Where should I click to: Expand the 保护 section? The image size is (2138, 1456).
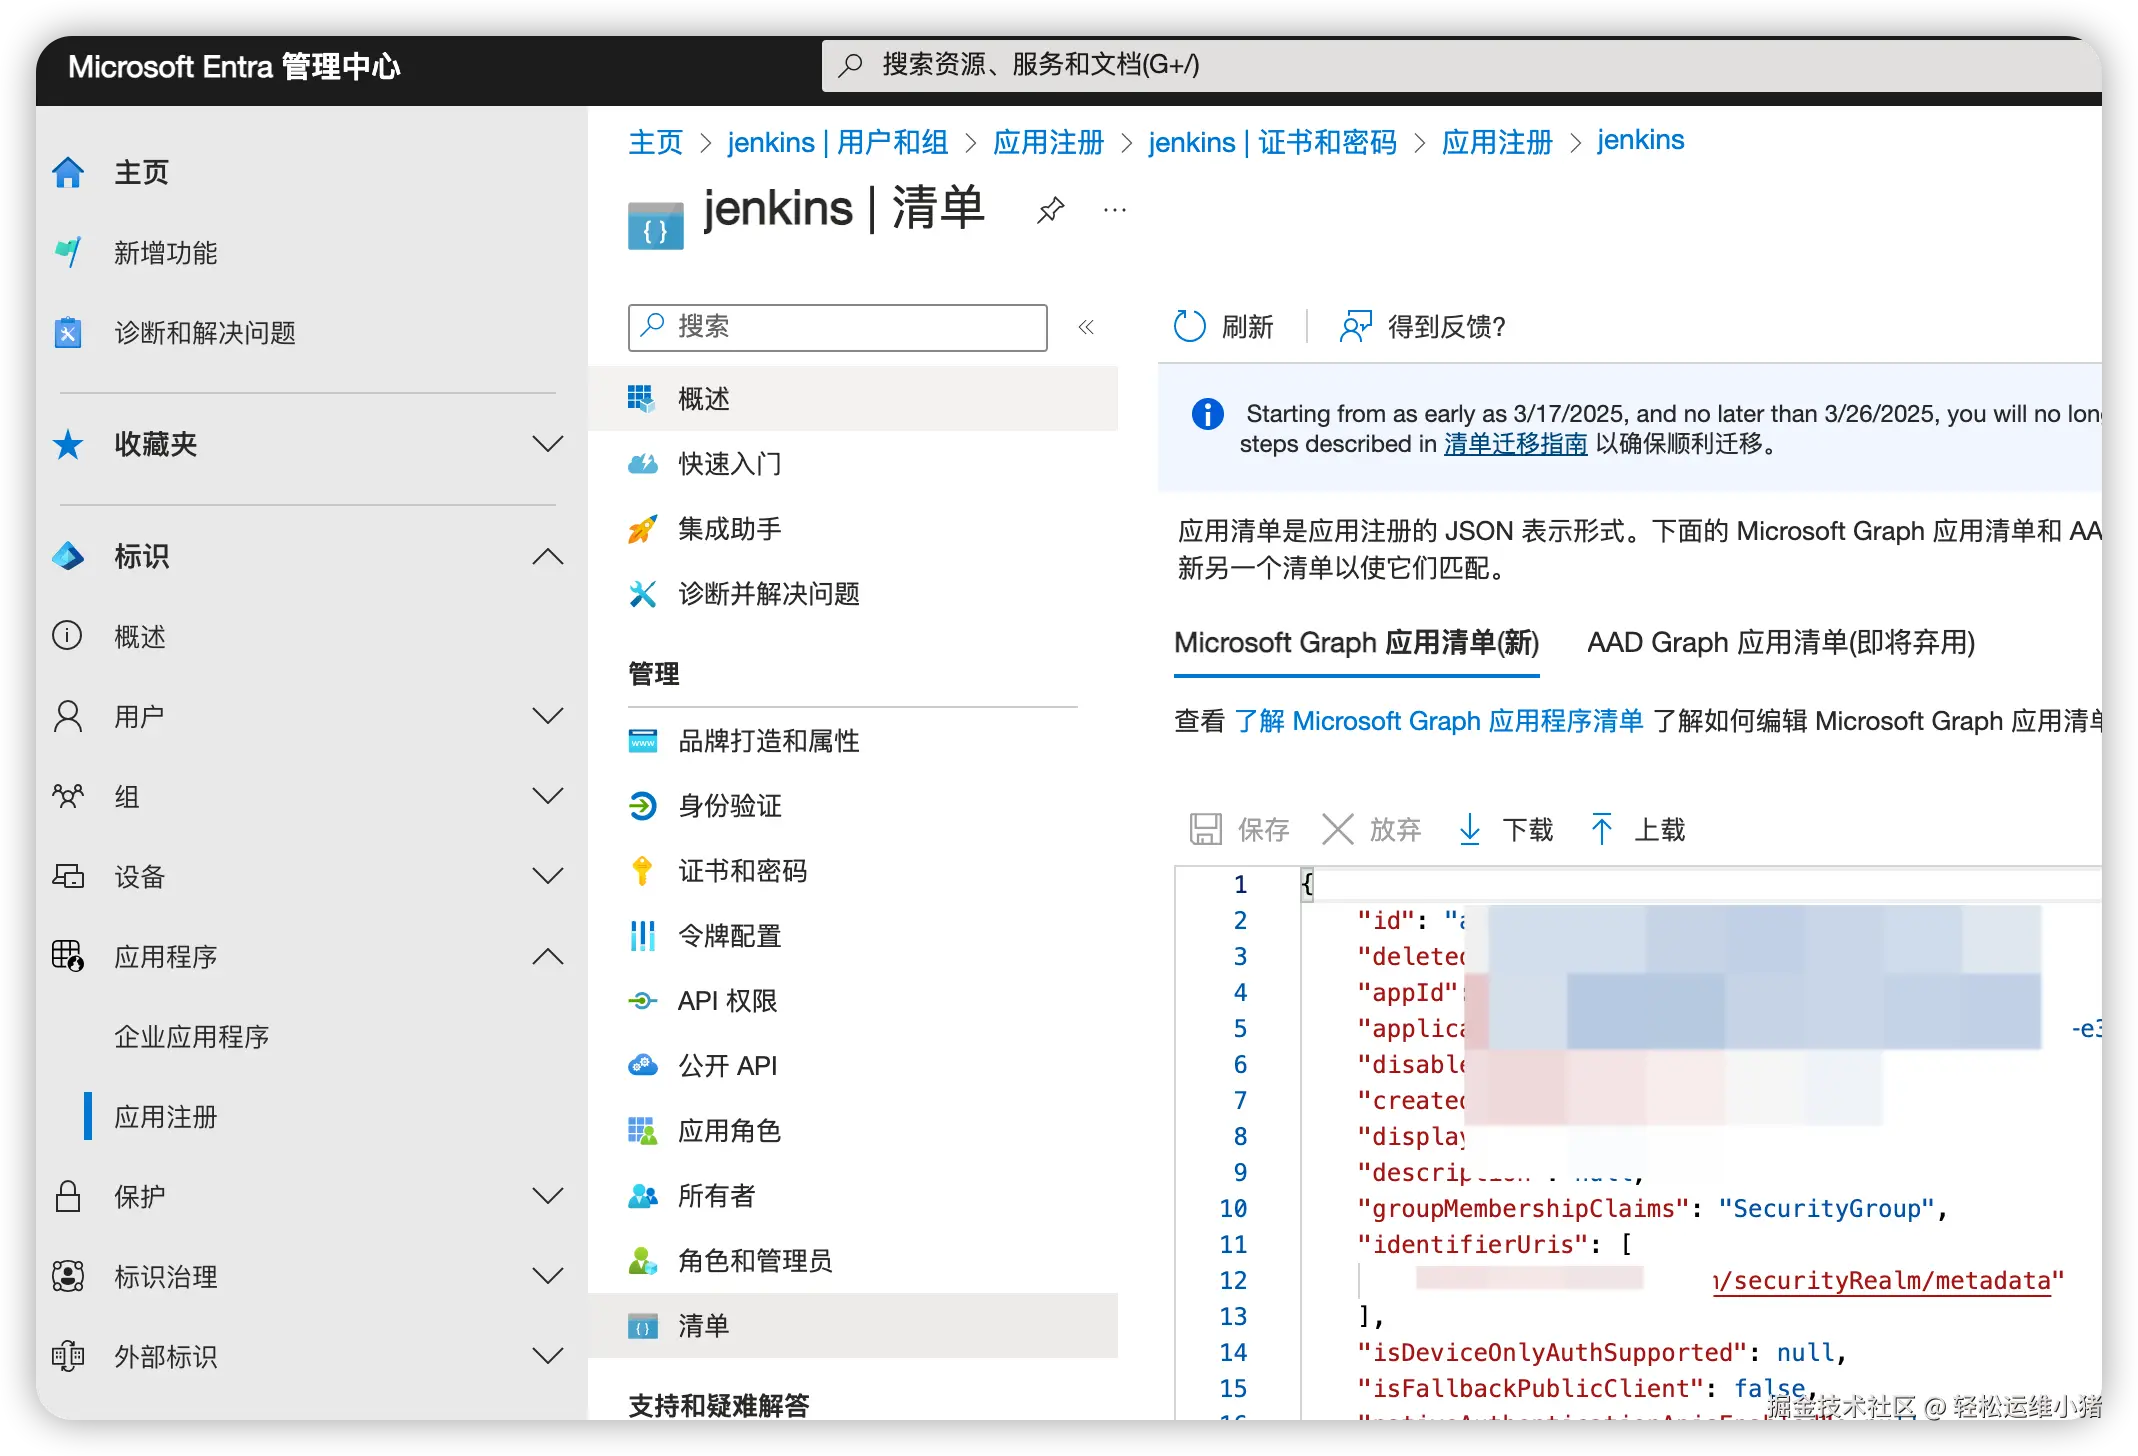547,1196
